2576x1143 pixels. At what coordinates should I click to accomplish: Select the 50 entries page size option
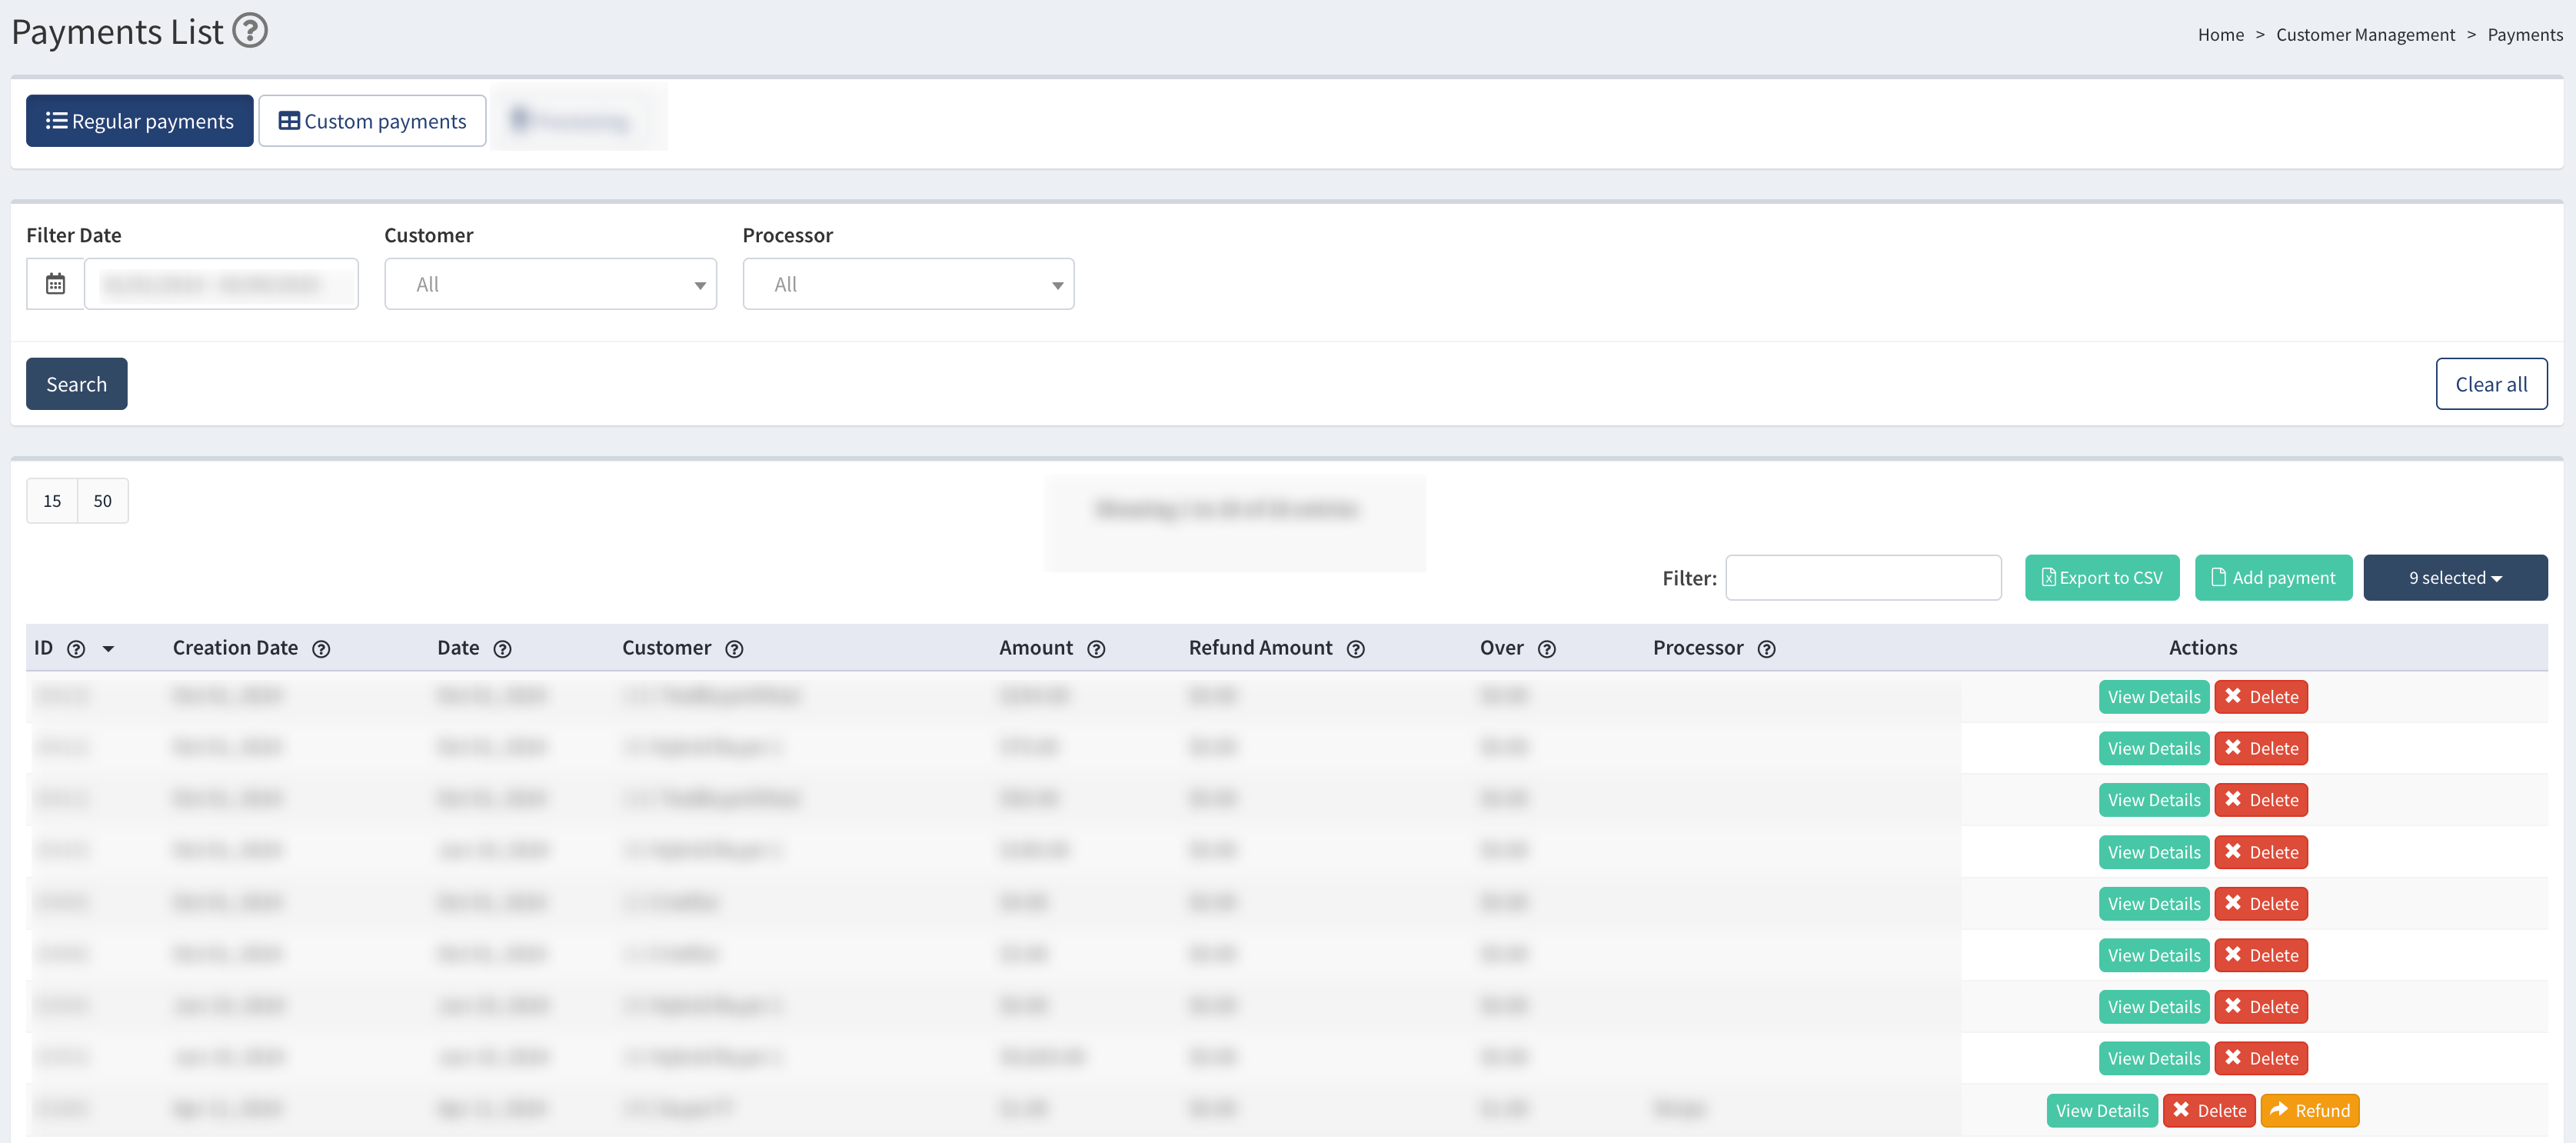[102, 500]
